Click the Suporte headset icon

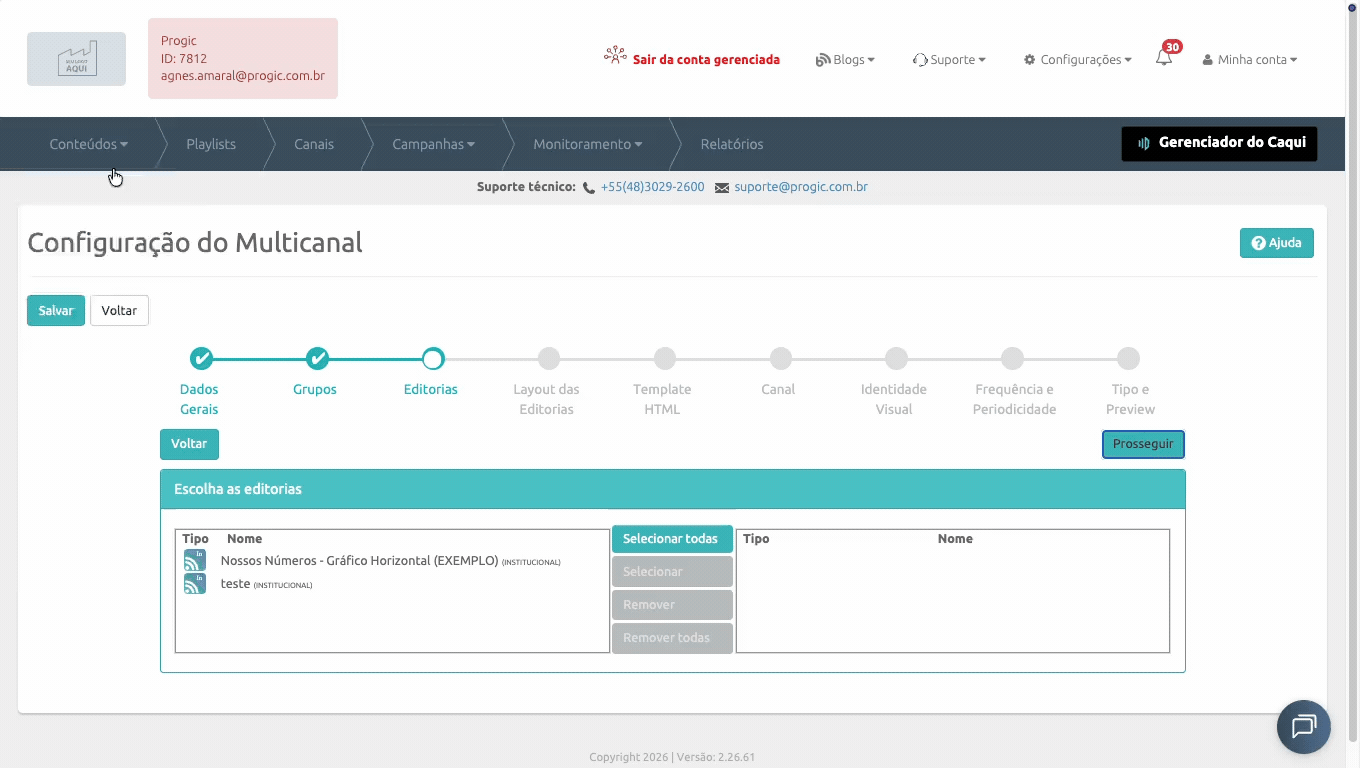[x=920, y=60]
